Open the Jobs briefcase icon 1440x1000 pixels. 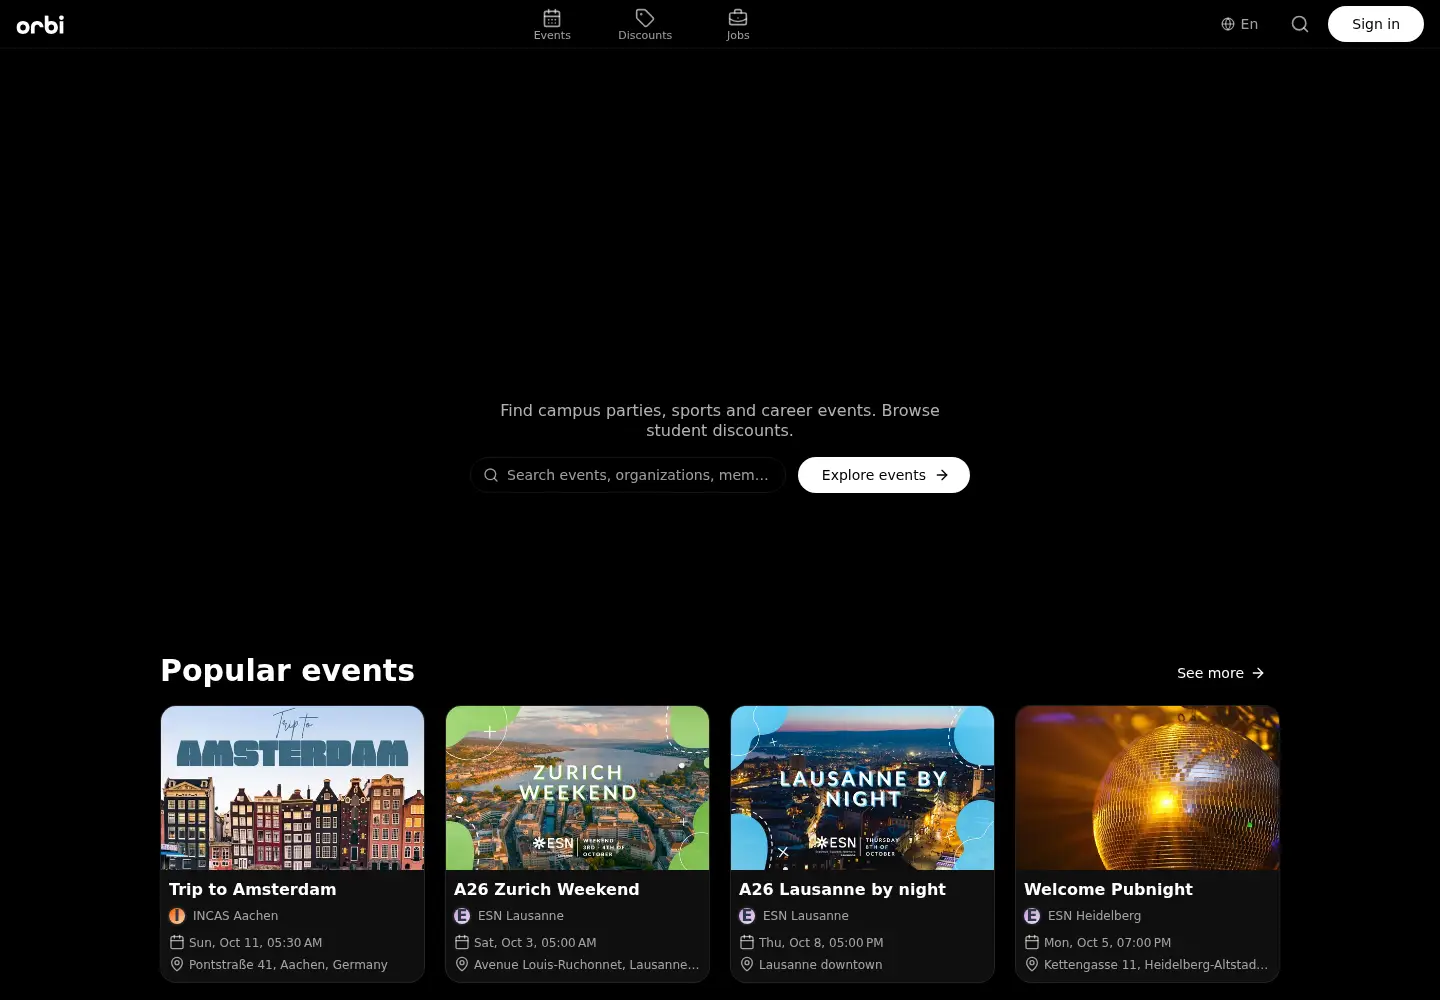(x=738, y=18)
